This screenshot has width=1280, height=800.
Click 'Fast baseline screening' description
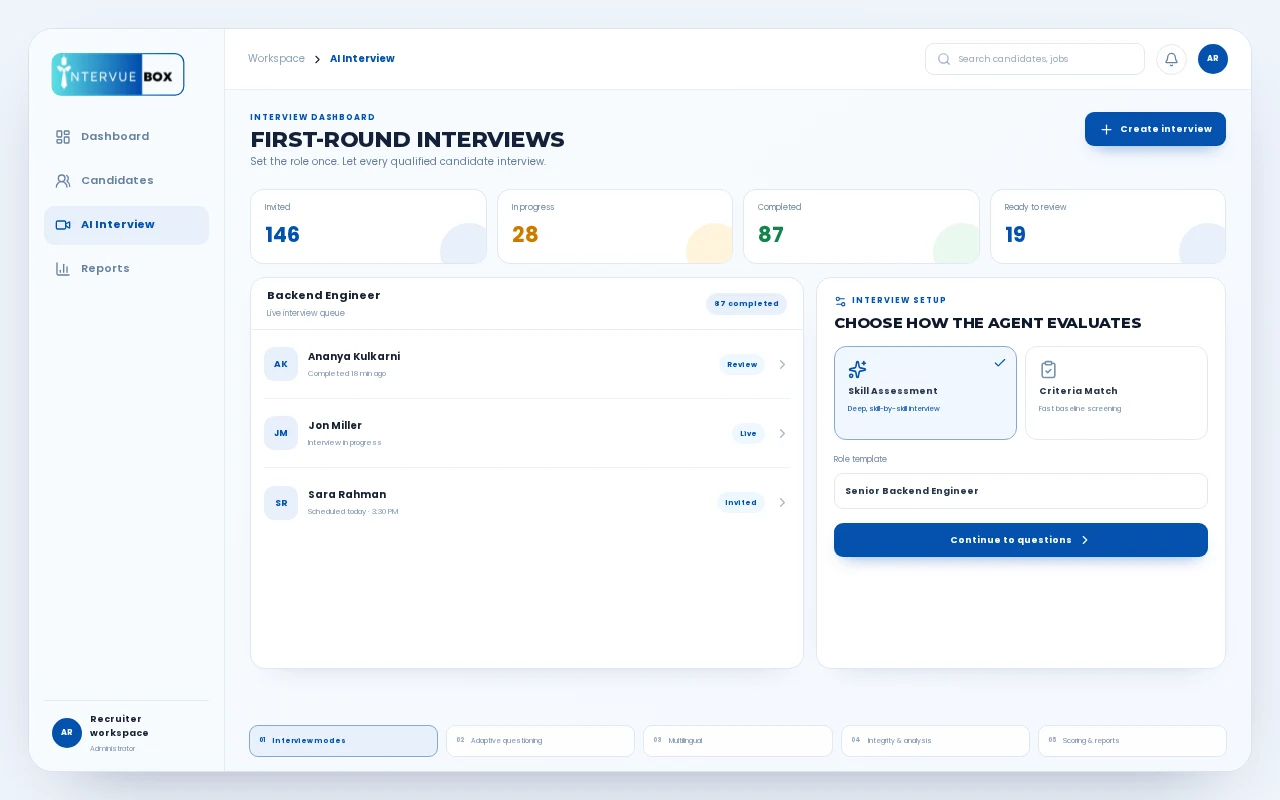tap(1080, 409)
